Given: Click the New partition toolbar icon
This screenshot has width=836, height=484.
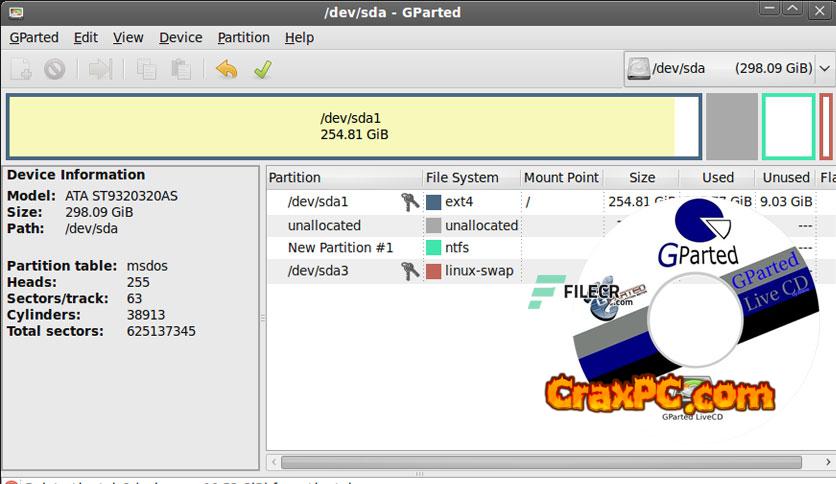Looking at the screenshot, I should pyautogui.click(x=21, y=69).
